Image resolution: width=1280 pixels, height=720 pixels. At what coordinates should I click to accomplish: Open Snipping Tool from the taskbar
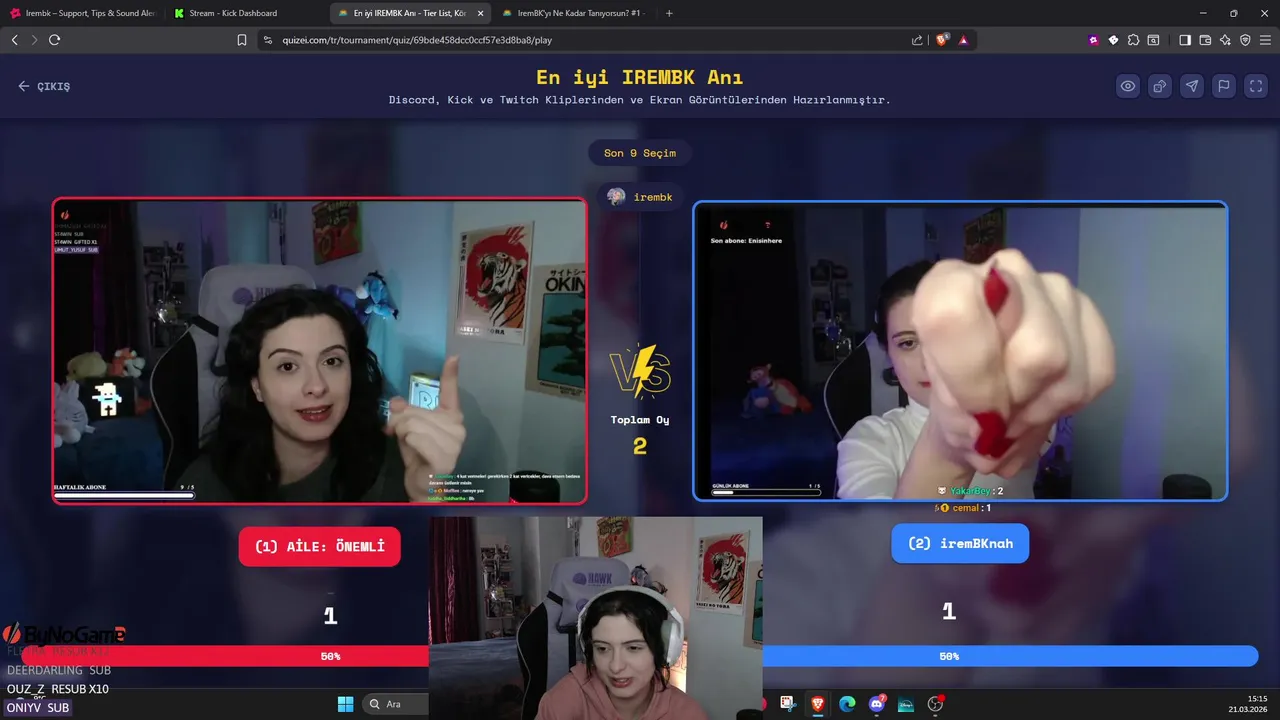point(788,704)
